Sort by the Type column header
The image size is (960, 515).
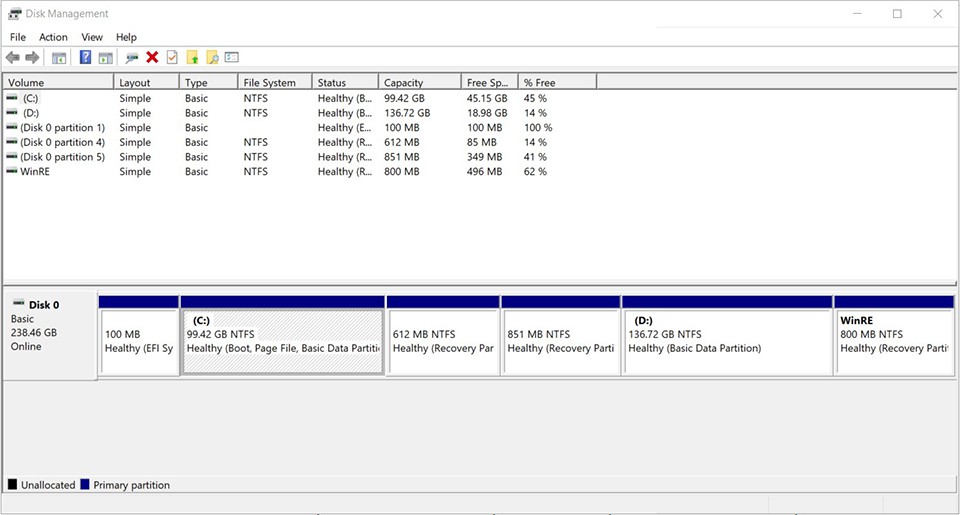point(208,82)
